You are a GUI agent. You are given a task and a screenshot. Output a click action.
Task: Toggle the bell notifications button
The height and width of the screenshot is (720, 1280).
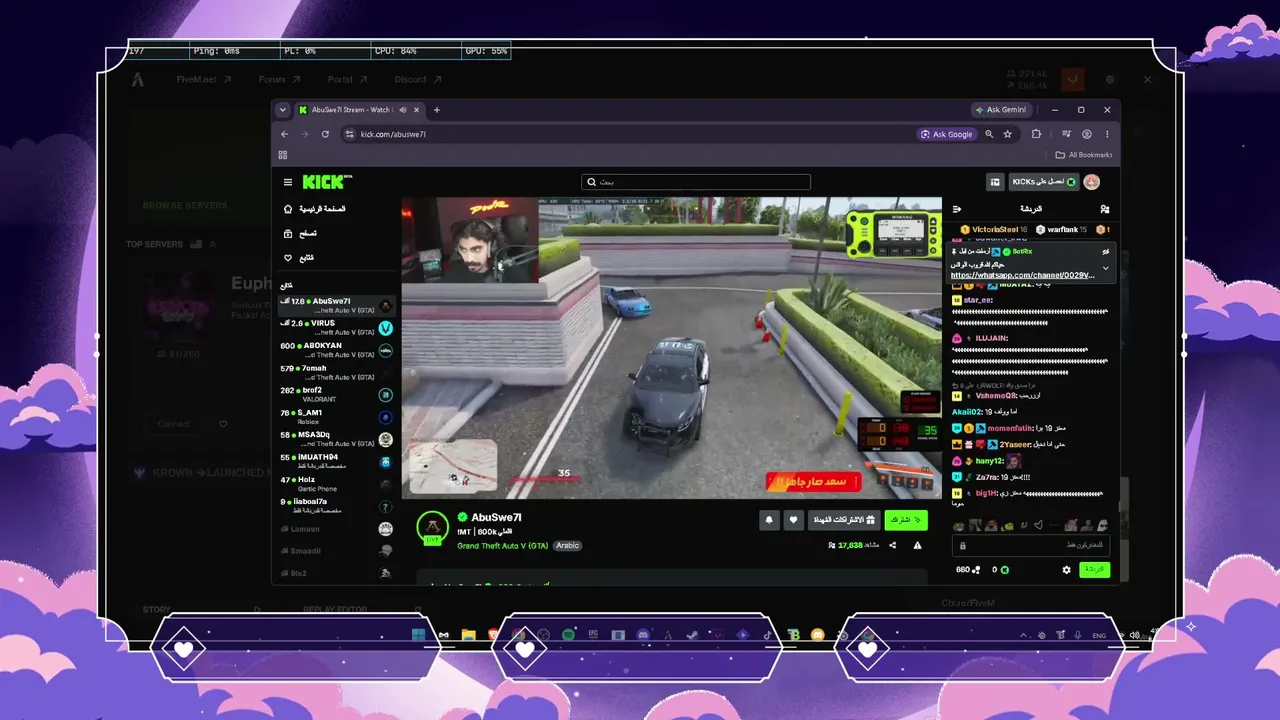coord(769,520)
